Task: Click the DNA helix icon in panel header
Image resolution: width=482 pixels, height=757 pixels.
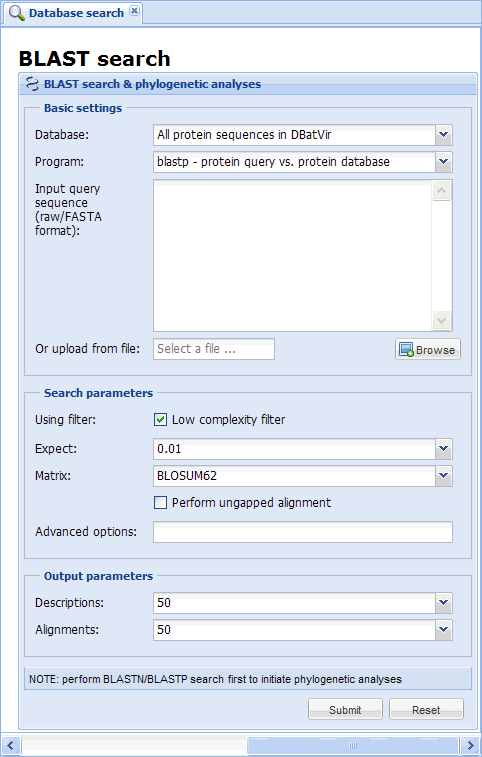Action: click(32, 84)
